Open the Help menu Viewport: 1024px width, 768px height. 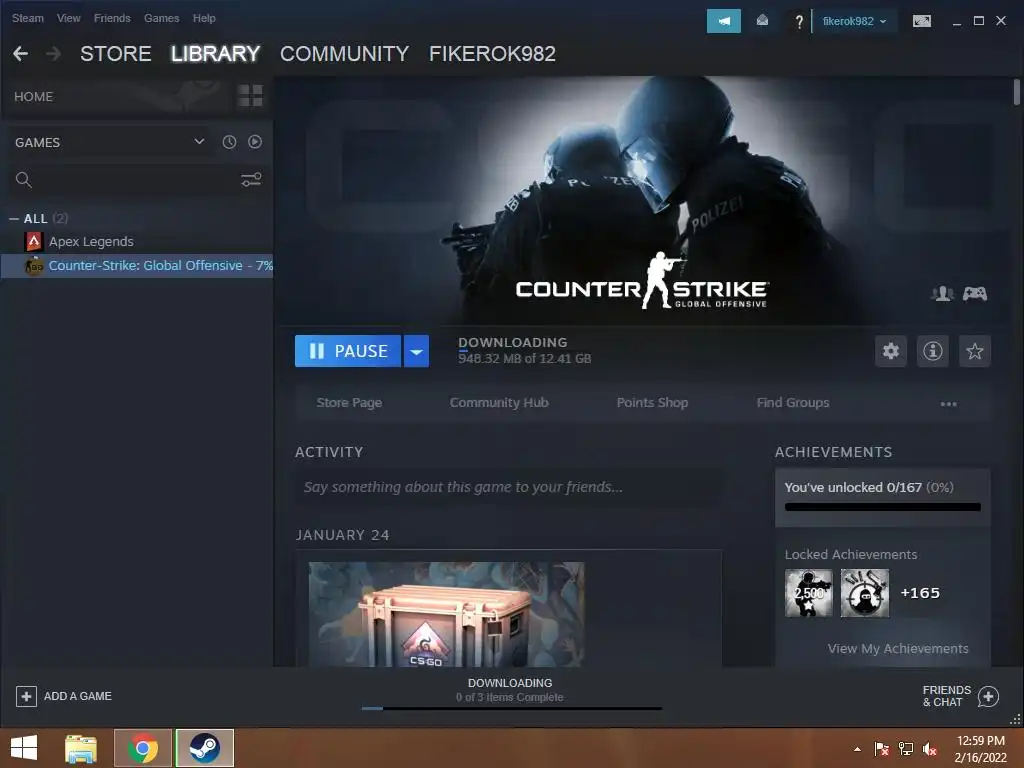pos(204,18)
